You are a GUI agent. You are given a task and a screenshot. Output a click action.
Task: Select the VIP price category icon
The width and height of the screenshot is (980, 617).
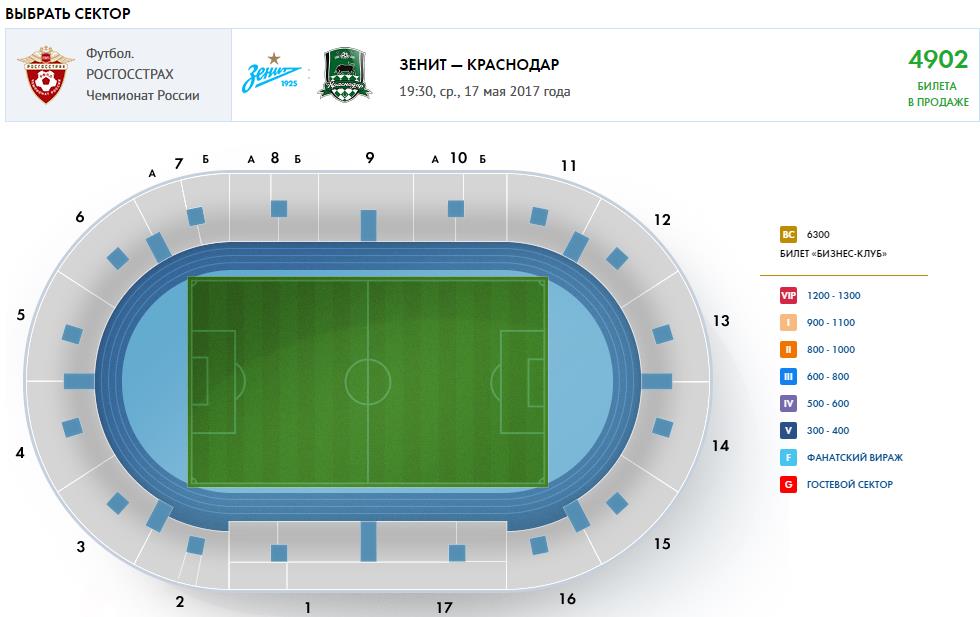(x=788, y=296)
